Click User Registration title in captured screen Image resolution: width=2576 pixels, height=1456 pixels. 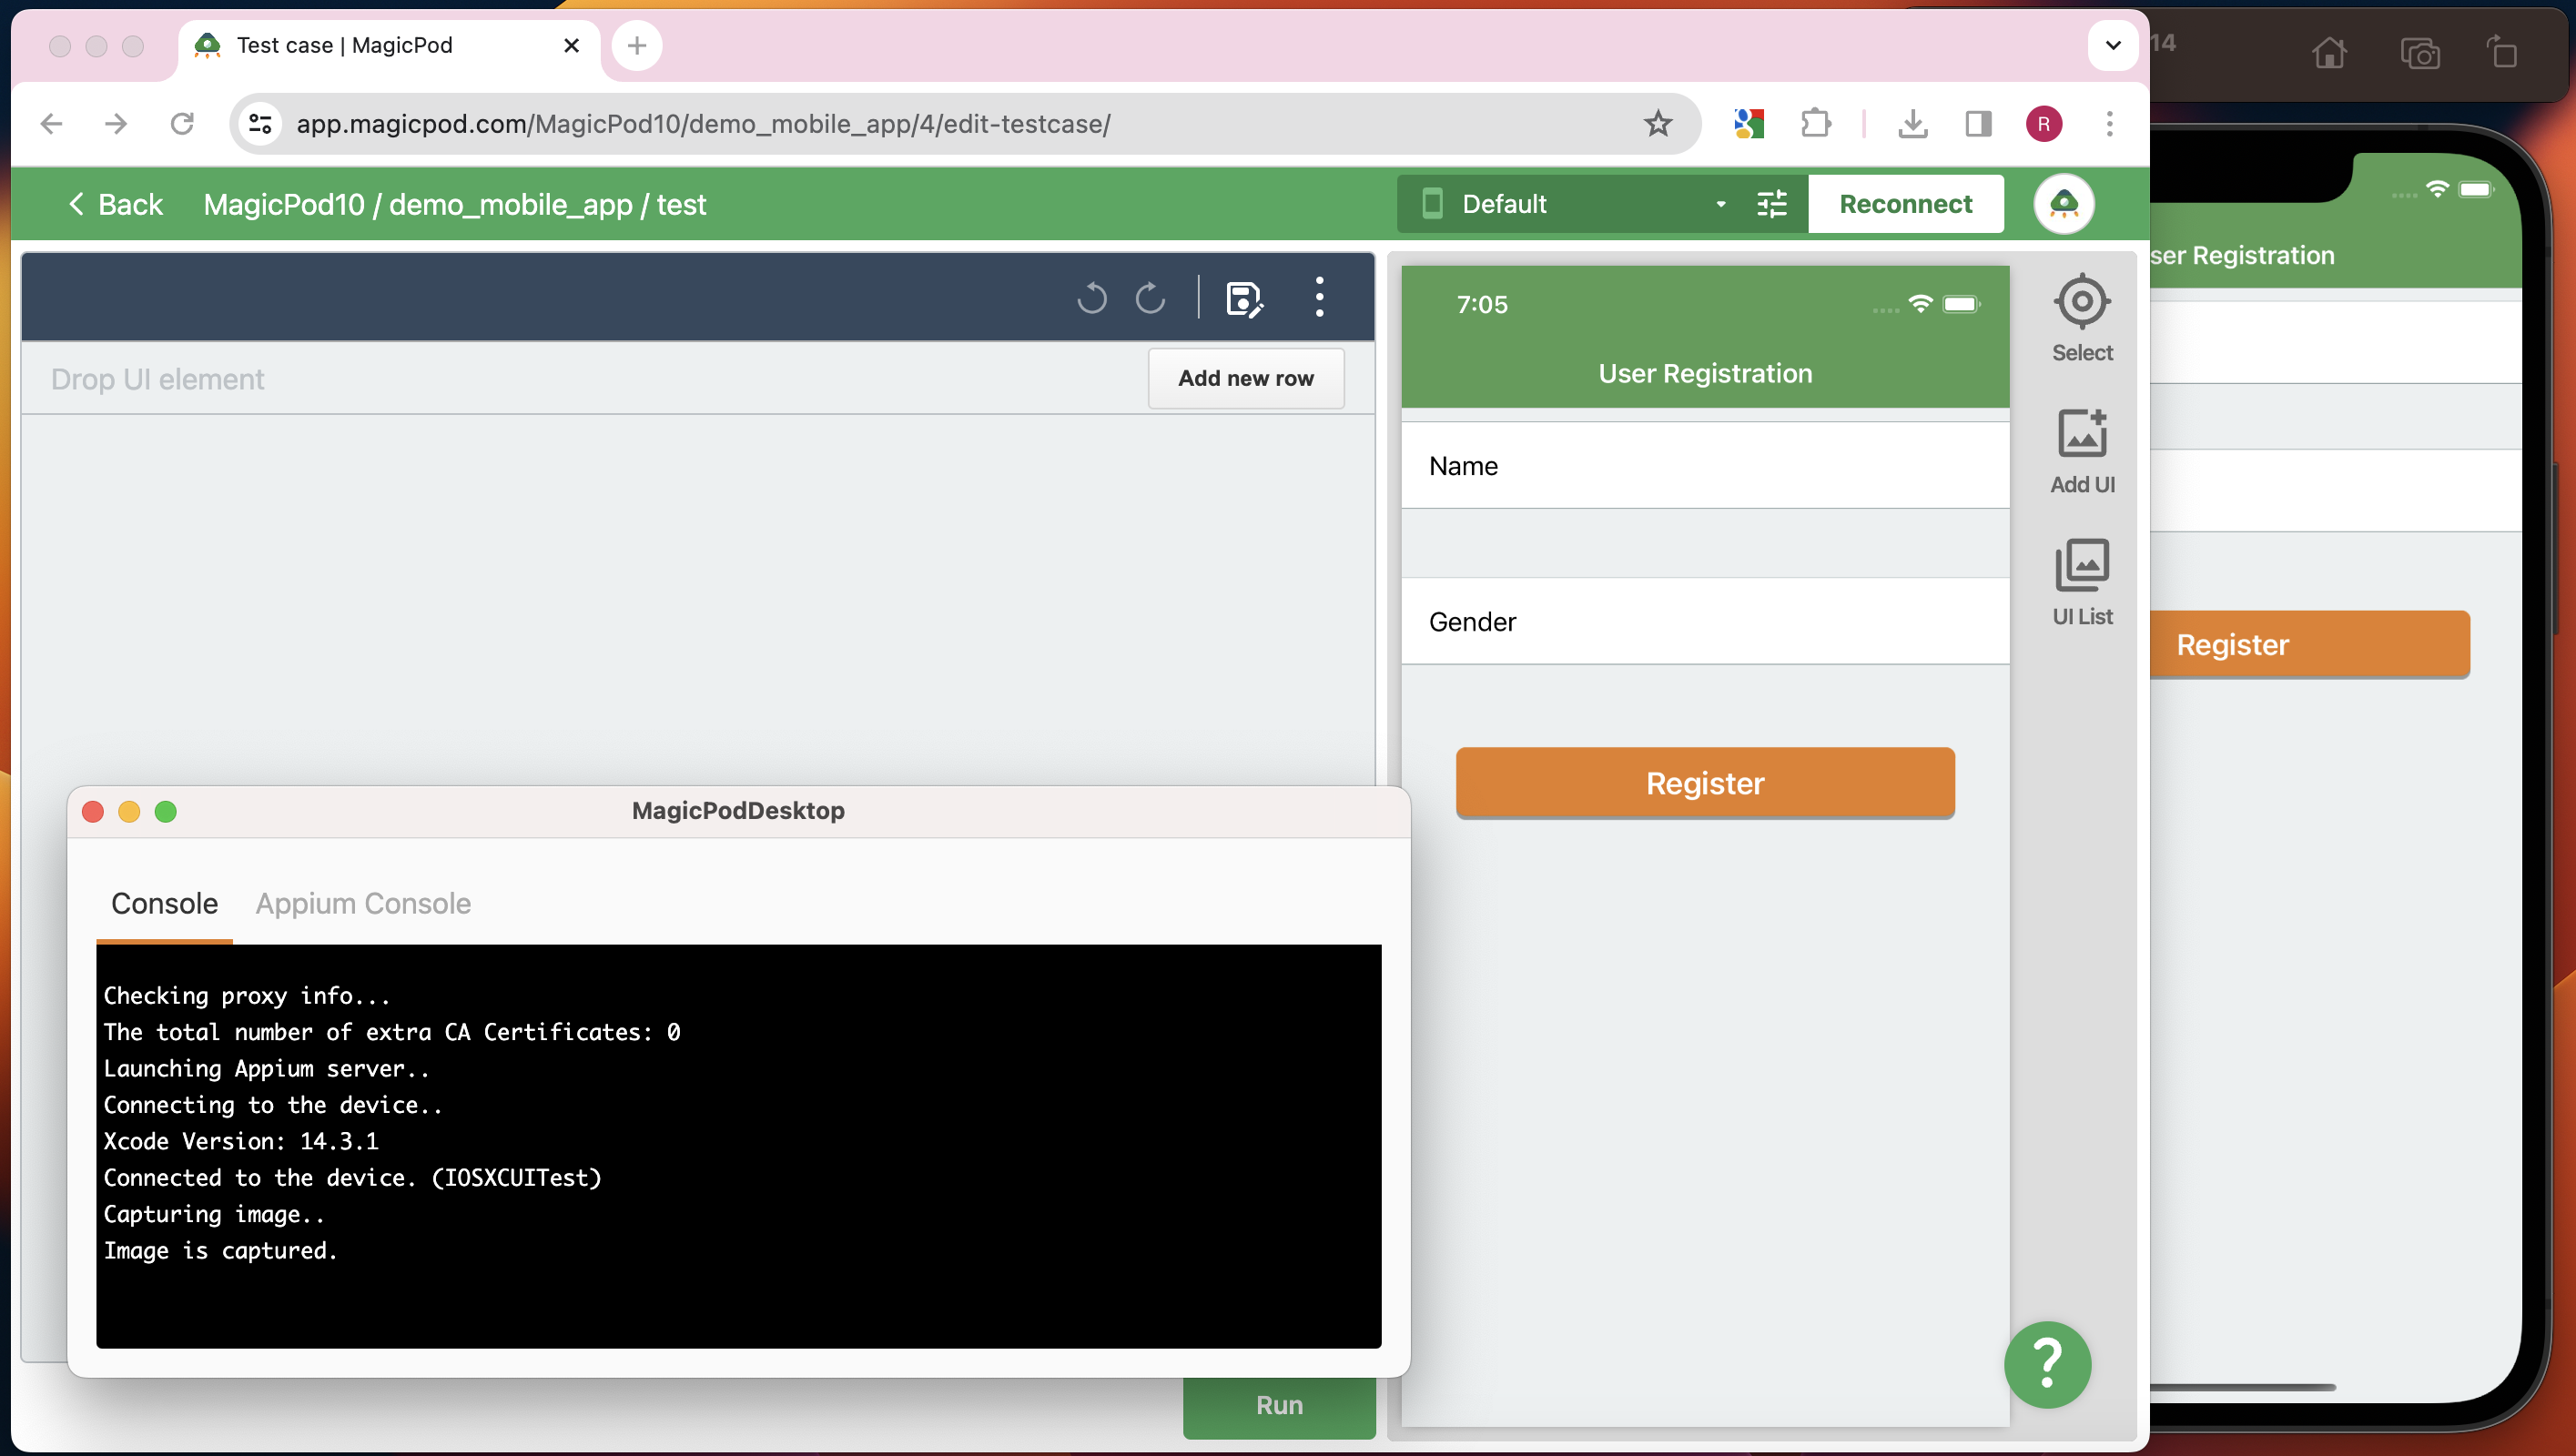1705,373
